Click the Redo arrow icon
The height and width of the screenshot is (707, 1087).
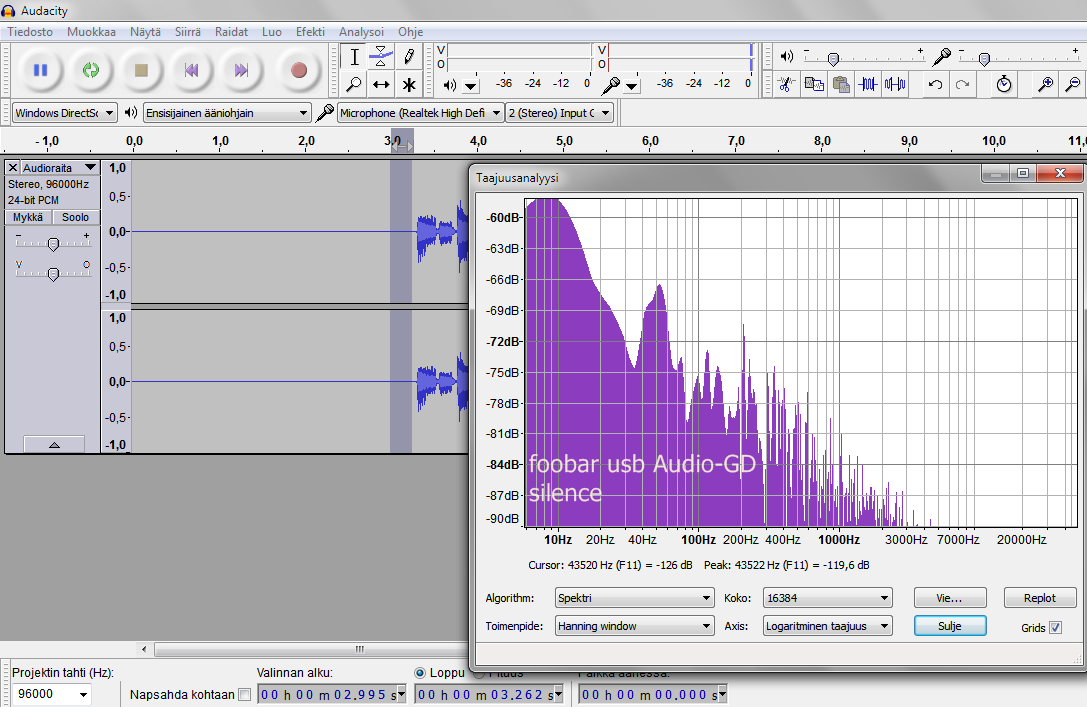tap(962, 85)
